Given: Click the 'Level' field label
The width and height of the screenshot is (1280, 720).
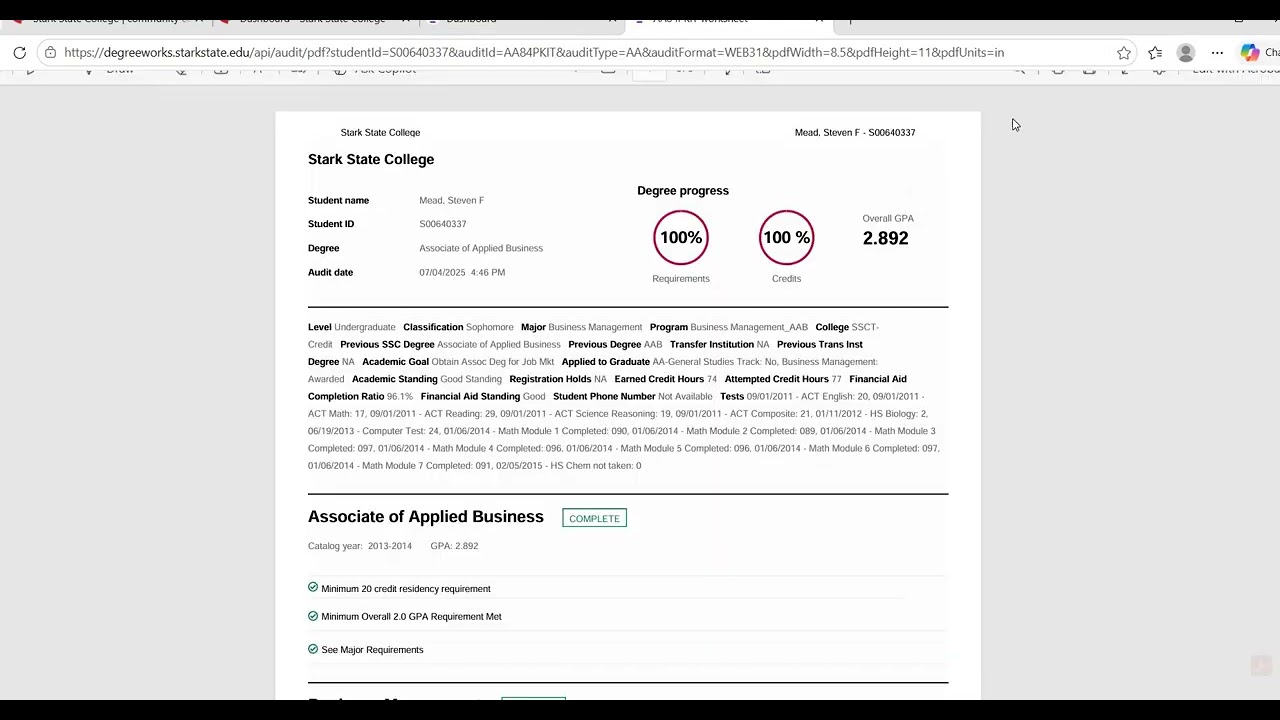Looking at the screenshot, I should click(x=319, y=327).
